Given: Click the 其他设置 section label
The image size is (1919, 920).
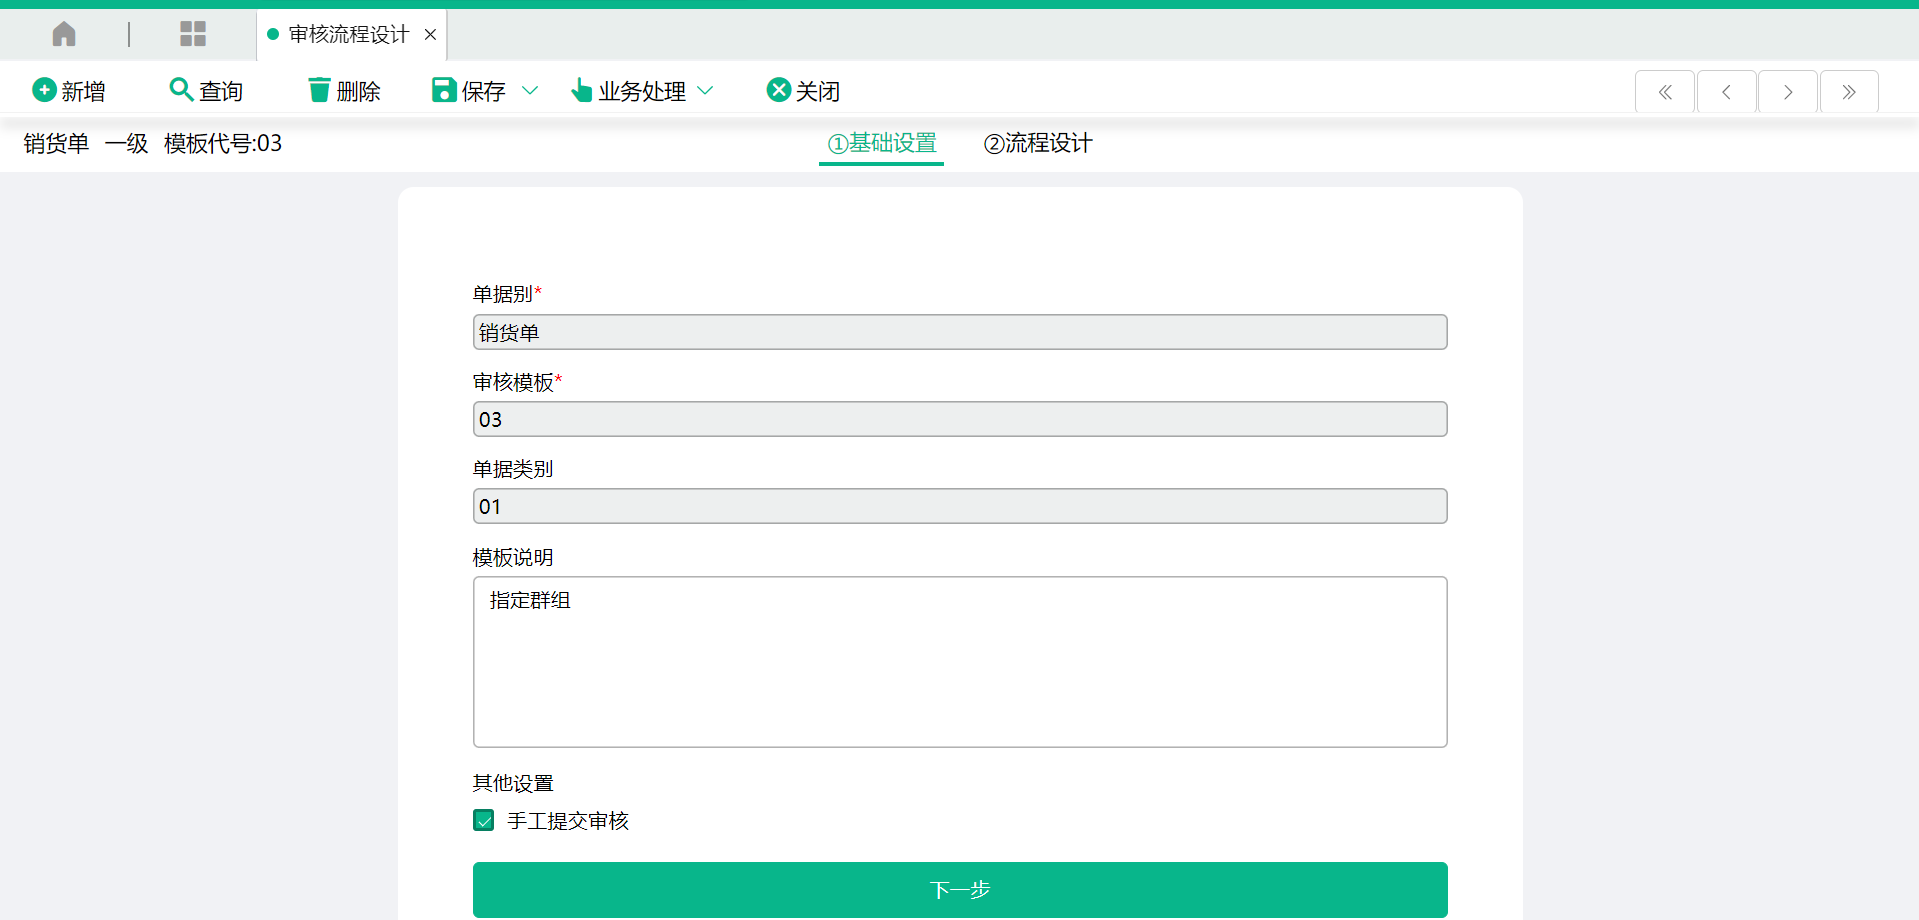Looking at the screenshot, I should [x=513, y=784].
